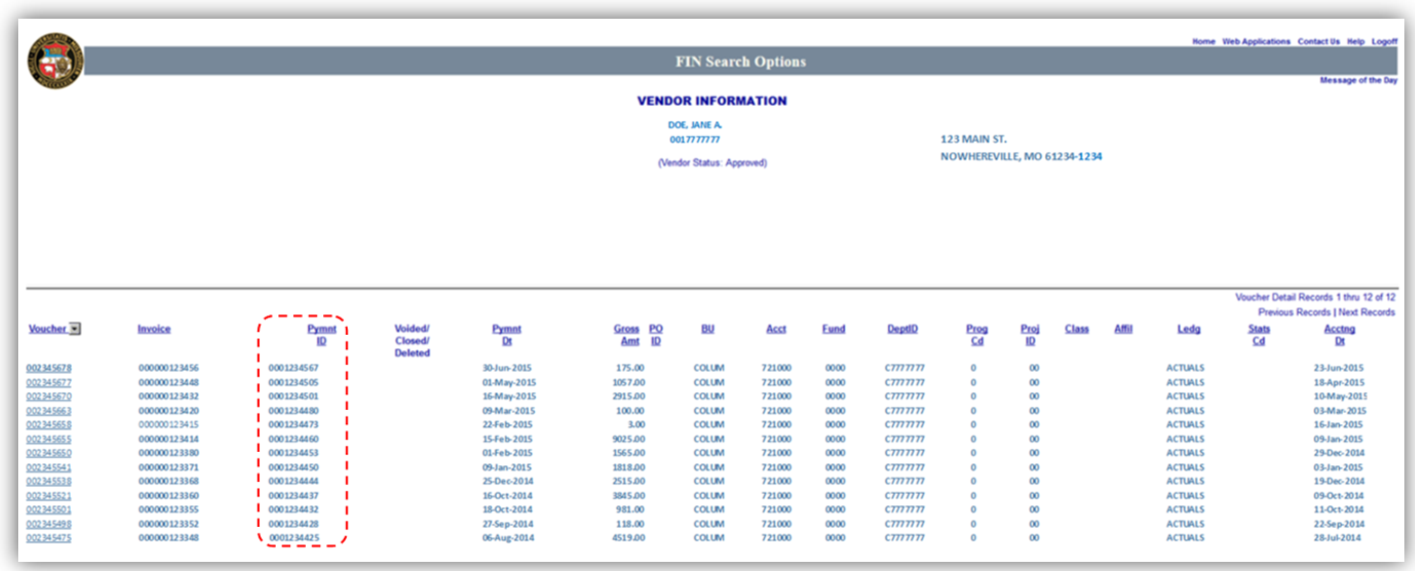Open the Voucher column dropdown arrow

click(76, 329)
